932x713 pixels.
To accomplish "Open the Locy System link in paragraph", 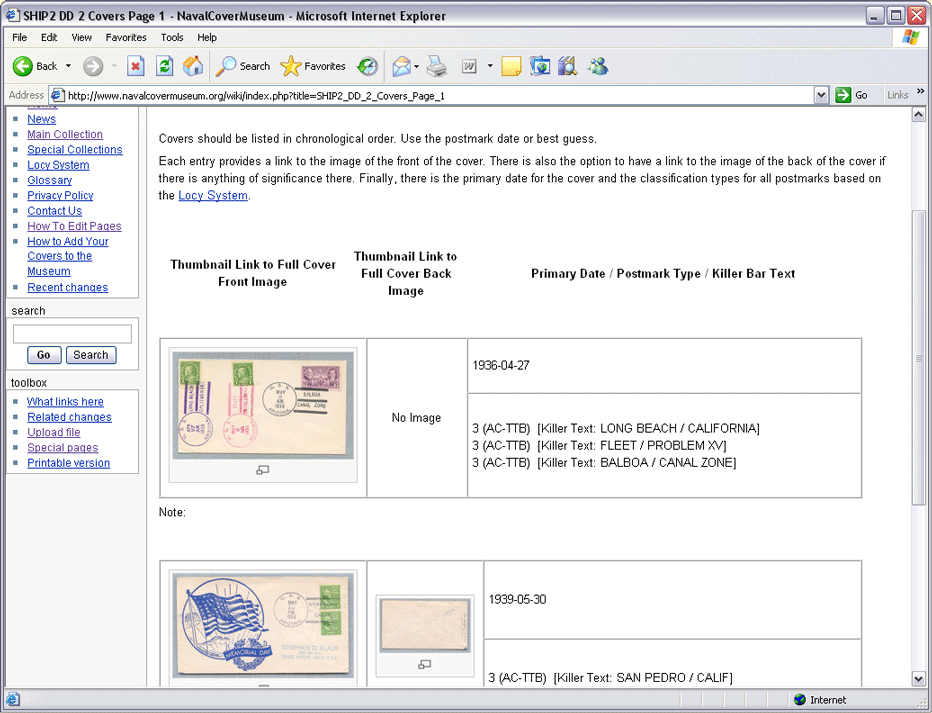I will [x=213, y=196].
